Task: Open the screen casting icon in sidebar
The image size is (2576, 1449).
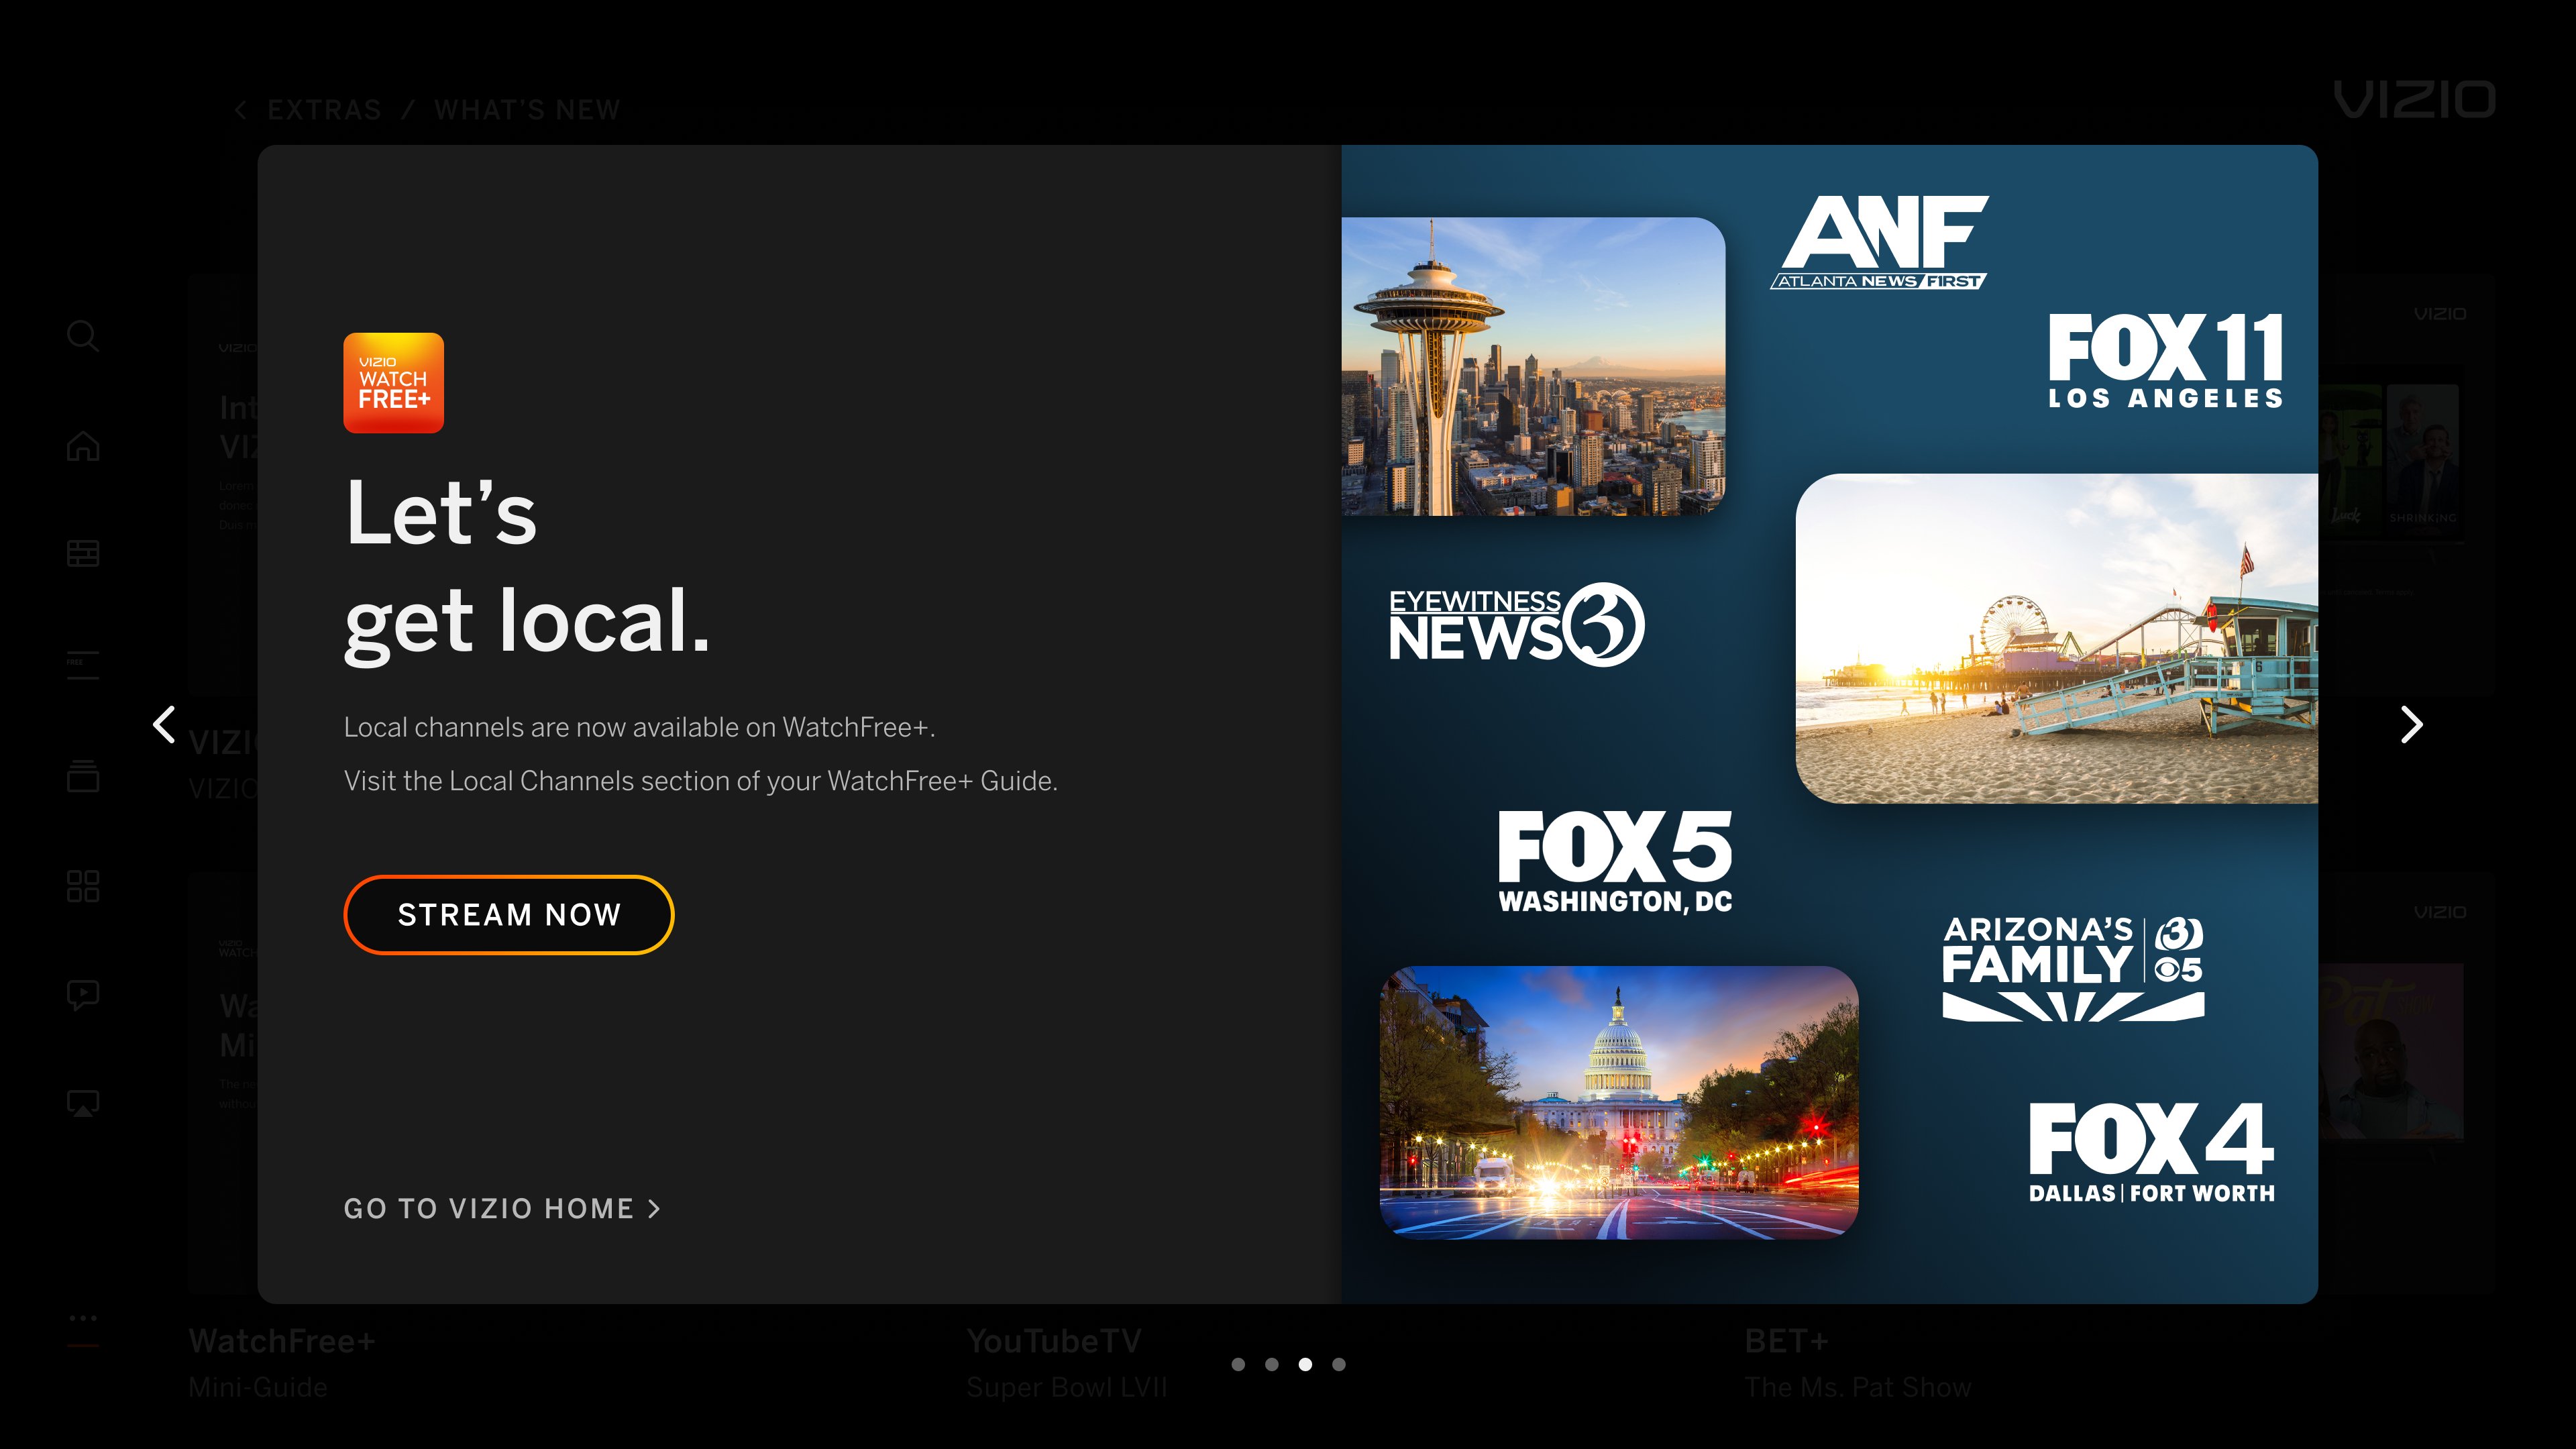Action: (83, 1103)
